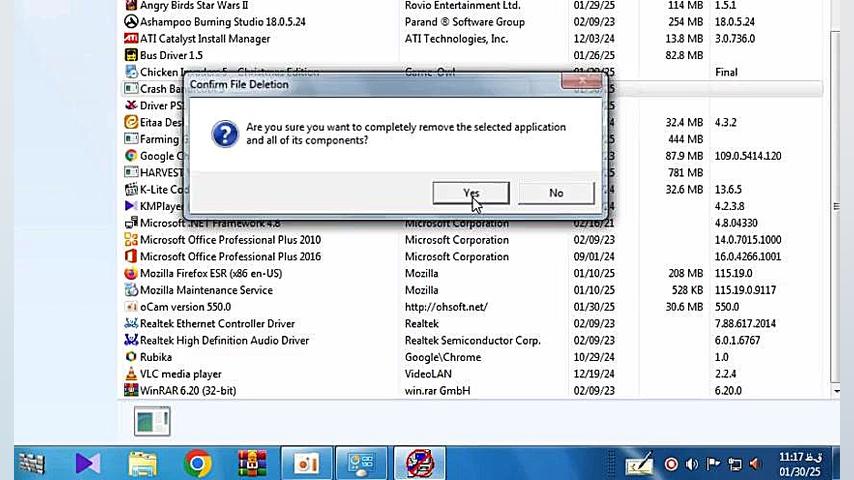Open KMPlayer from the taskbar

click(x=87, y=464)
